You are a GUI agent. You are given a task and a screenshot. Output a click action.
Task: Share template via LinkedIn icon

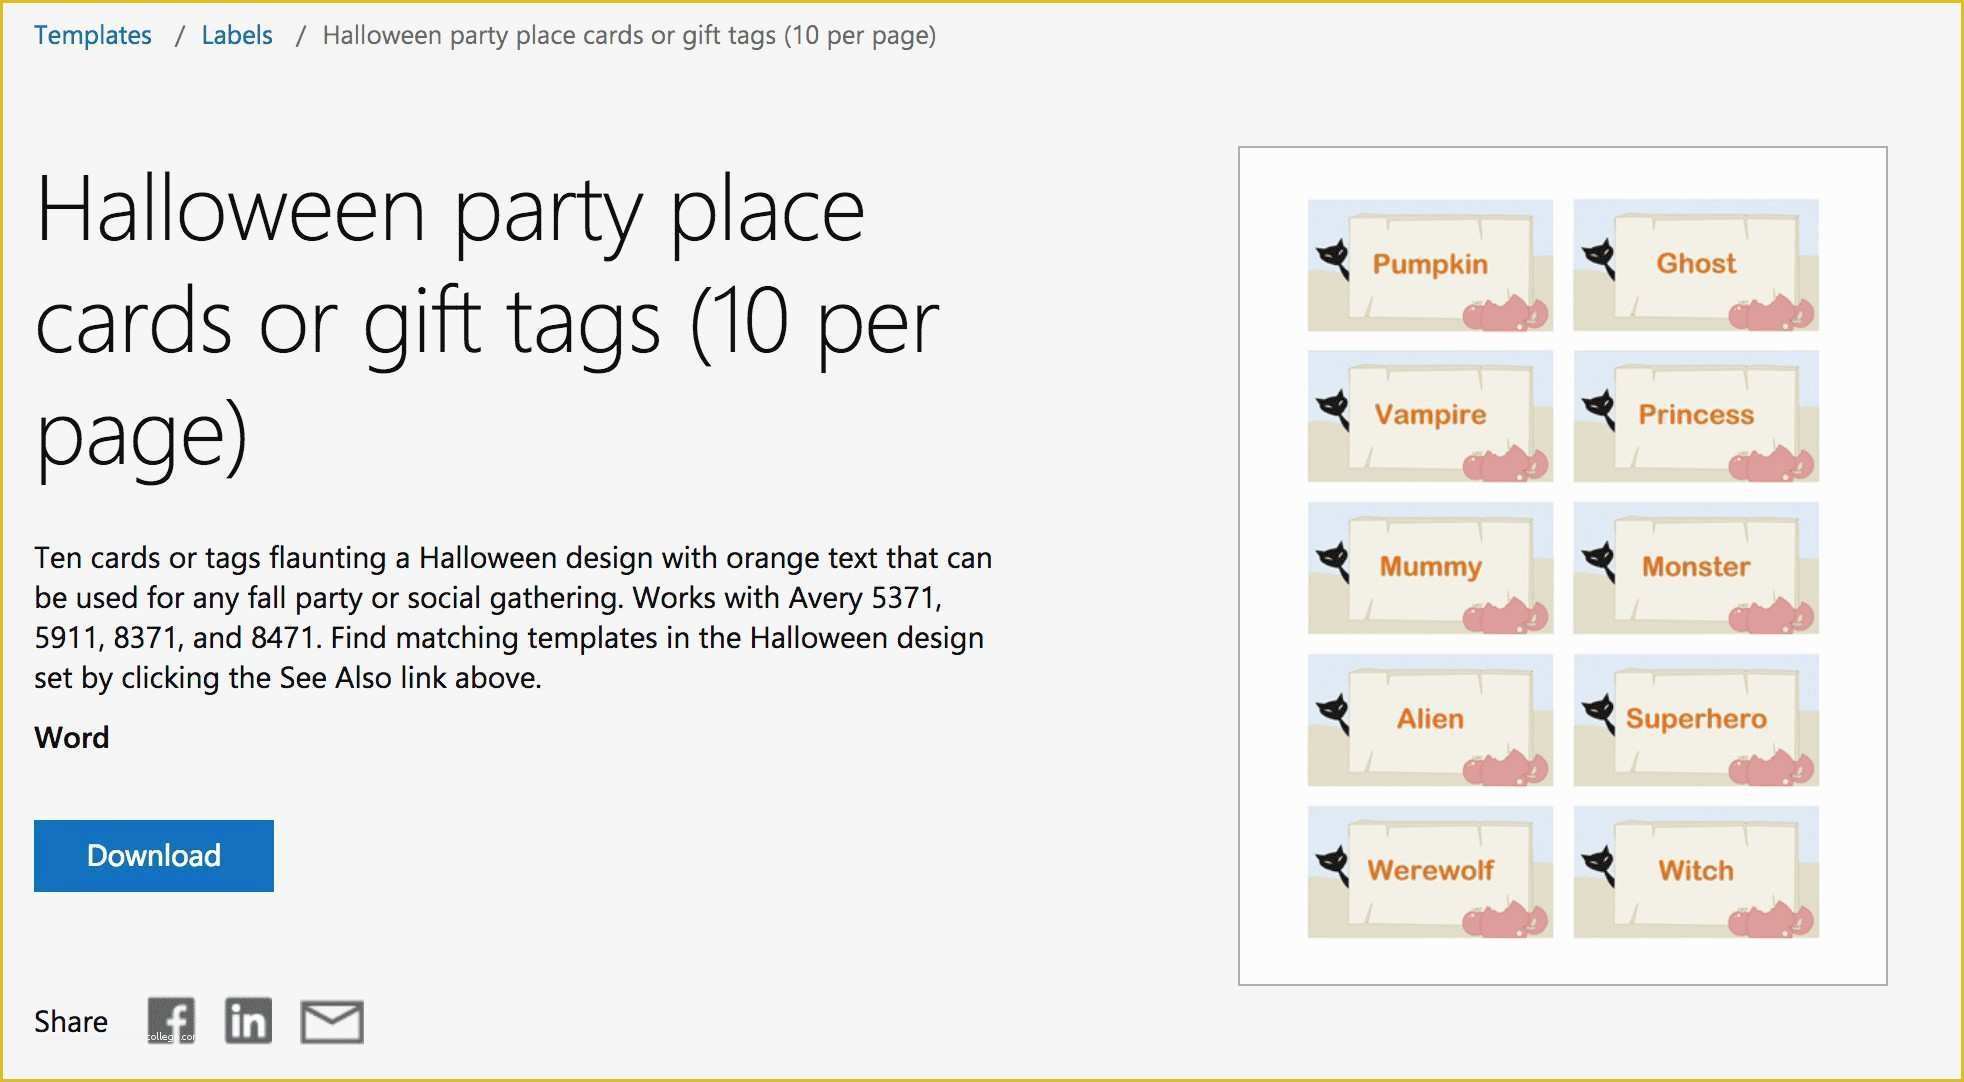(x=248, y=1021)
